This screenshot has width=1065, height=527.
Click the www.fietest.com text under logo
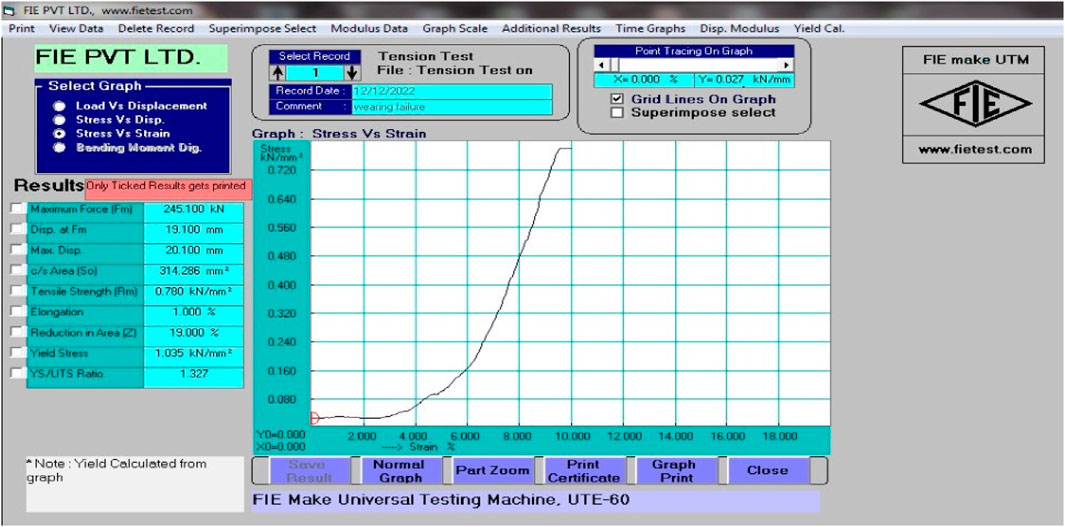tap(975, 149)
